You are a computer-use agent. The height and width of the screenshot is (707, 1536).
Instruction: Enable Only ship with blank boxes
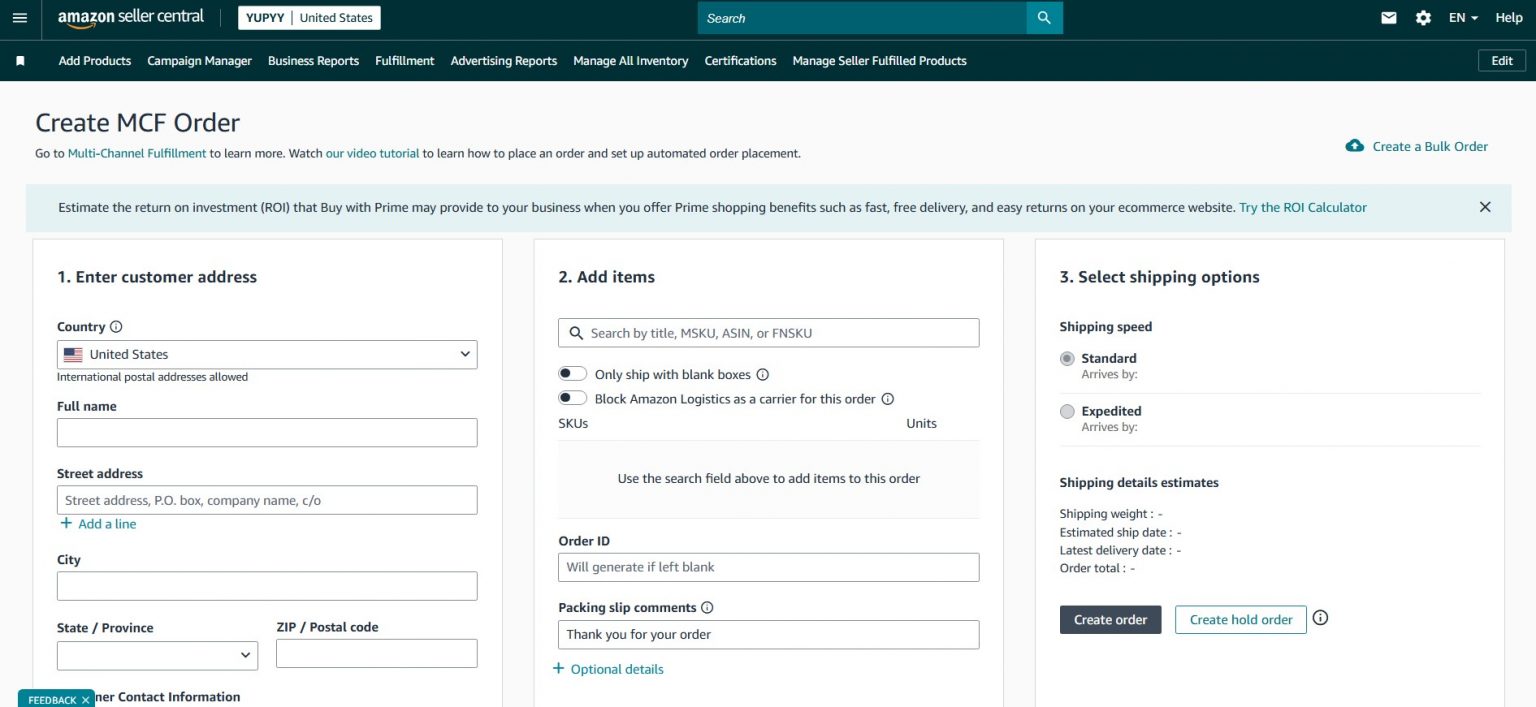[x=572, y=372]
